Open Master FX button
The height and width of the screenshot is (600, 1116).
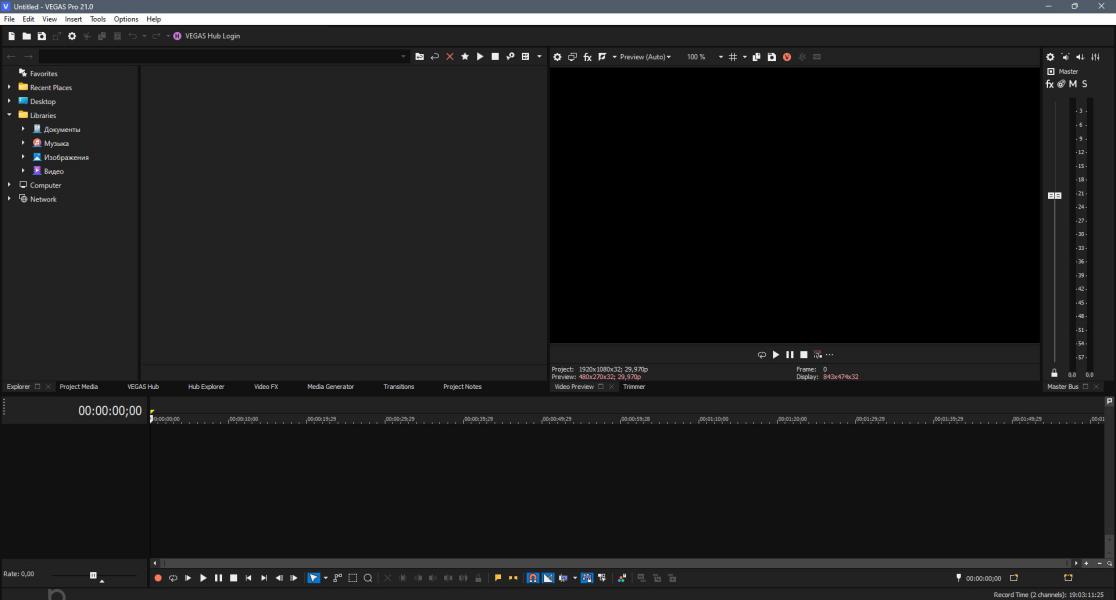(x=1049, y=84)
